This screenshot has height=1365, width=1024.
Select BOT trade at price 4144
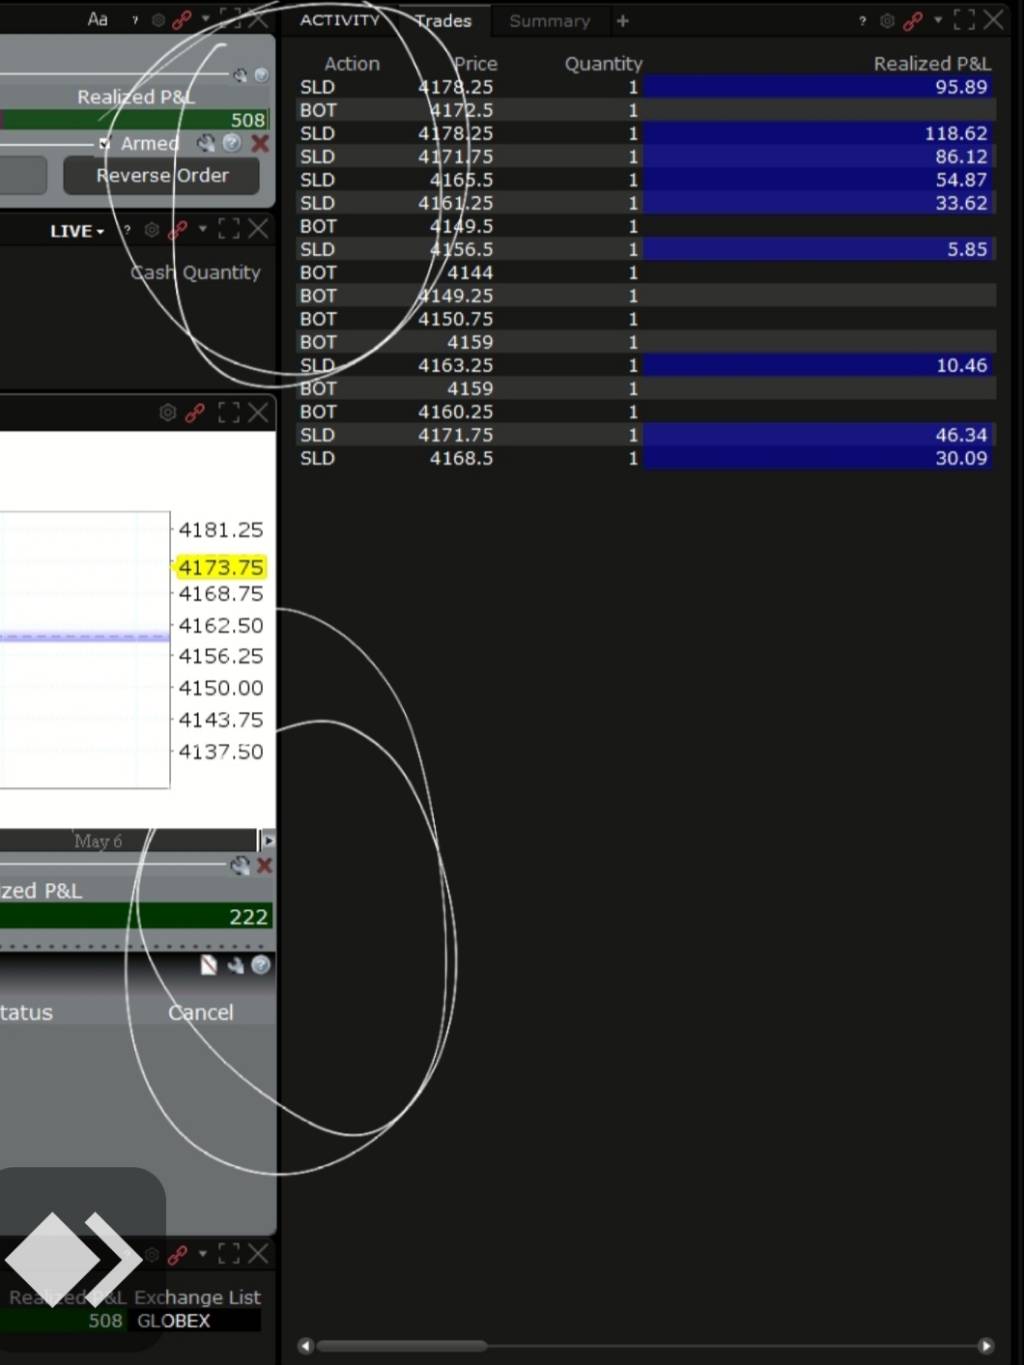coord(646,272)
